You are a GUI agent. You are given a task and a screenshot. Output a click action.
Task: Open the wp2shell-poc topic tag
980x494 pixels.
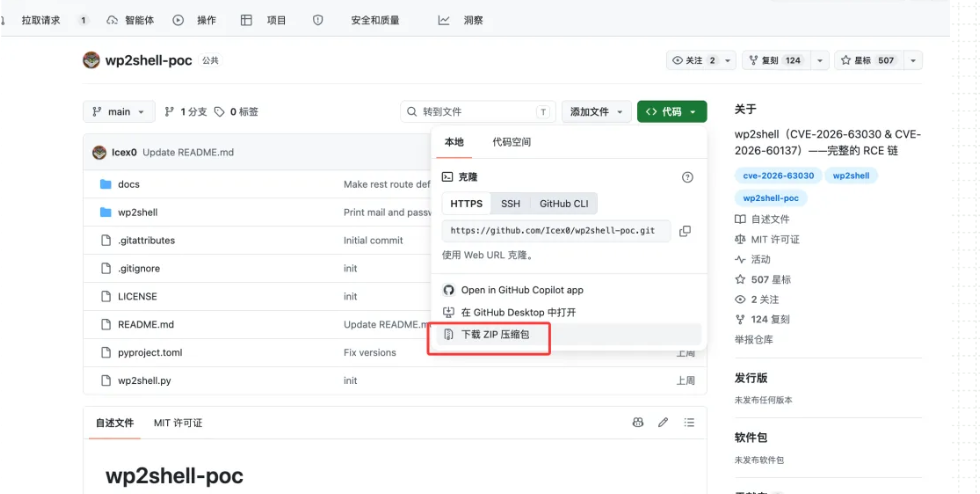coord(771,198)
